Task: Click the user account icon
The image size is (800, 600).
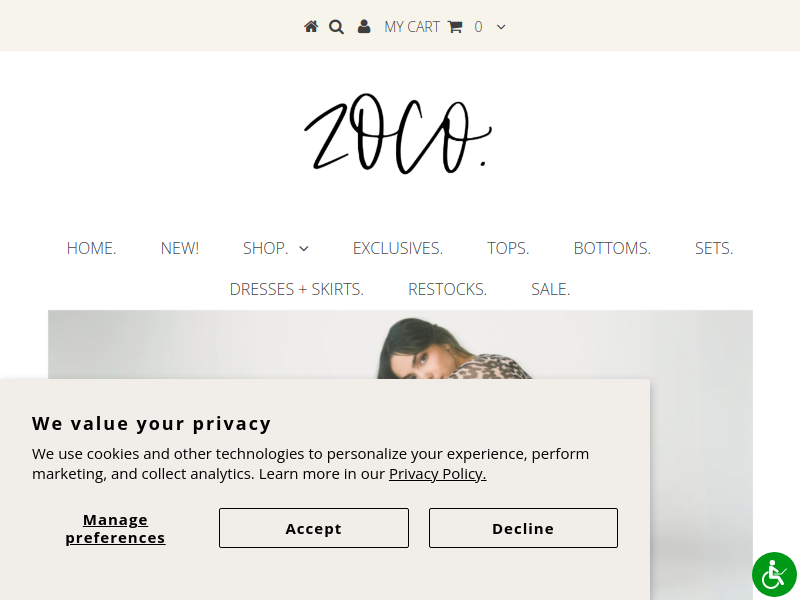Action: pyautogui.click(x=364, y=27)
